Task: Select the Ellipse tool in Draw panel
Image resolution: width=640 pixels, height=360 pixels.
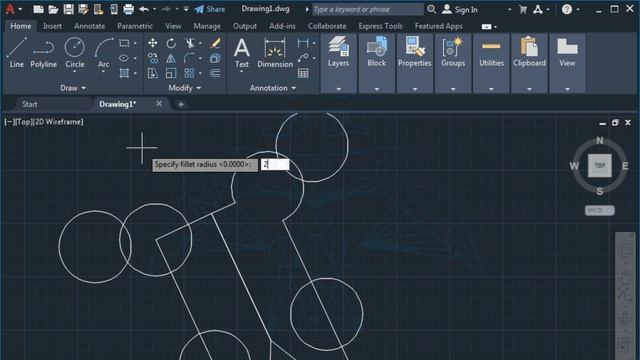Action: point(124,58)
